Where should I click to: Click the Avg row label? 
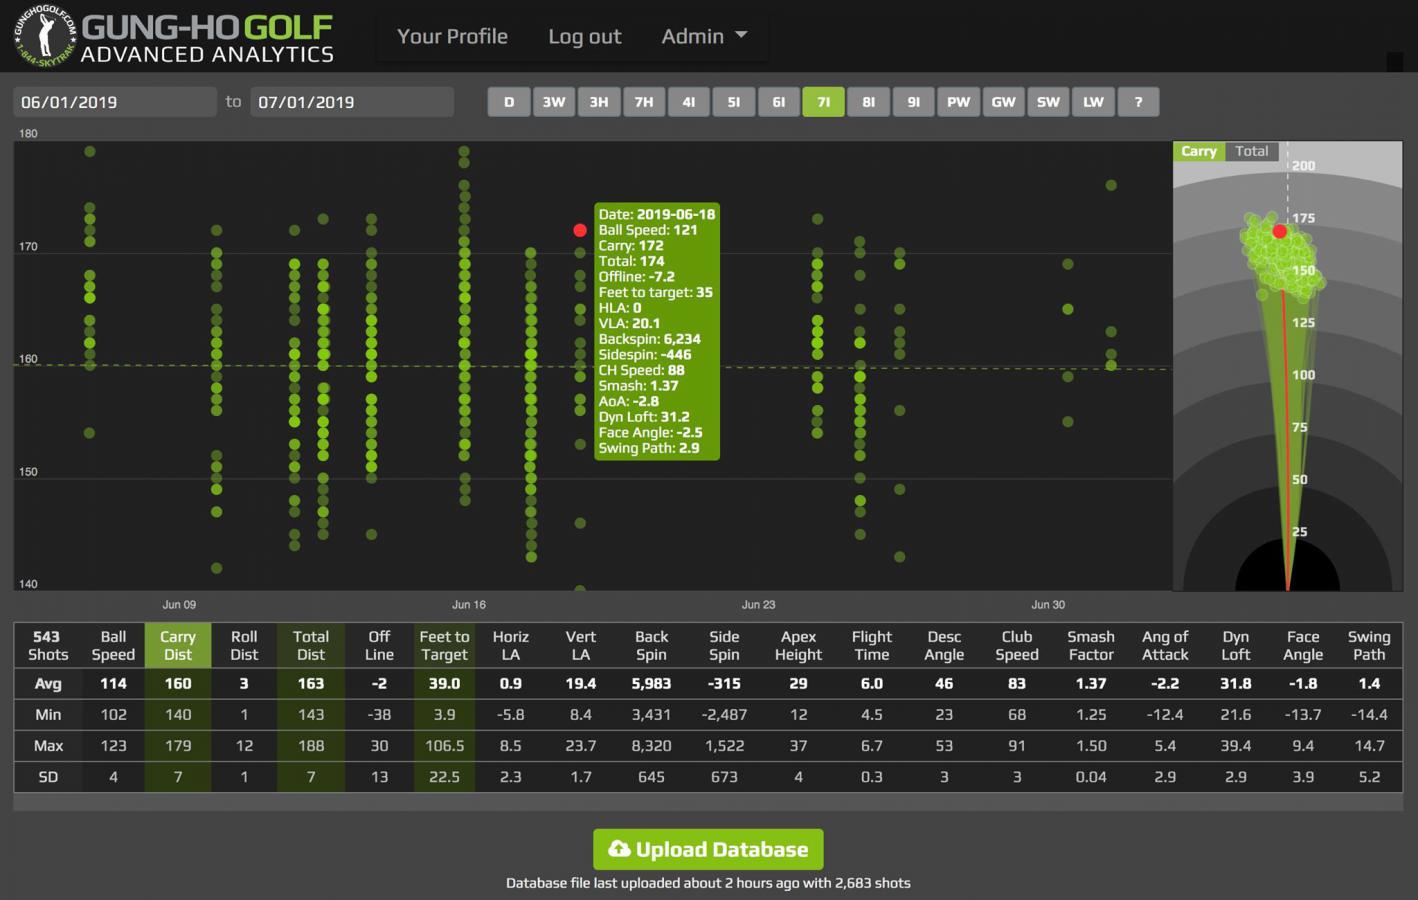(48, 684)
